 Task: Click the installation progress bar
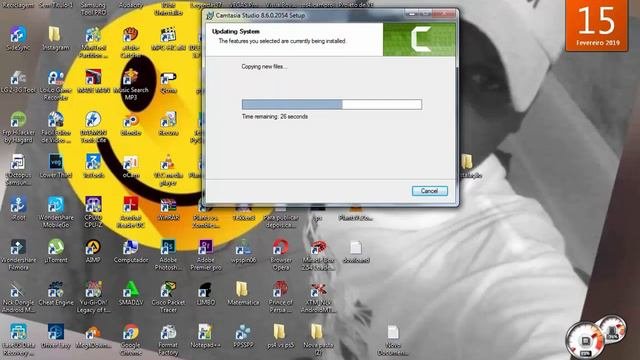pos(331,104)
